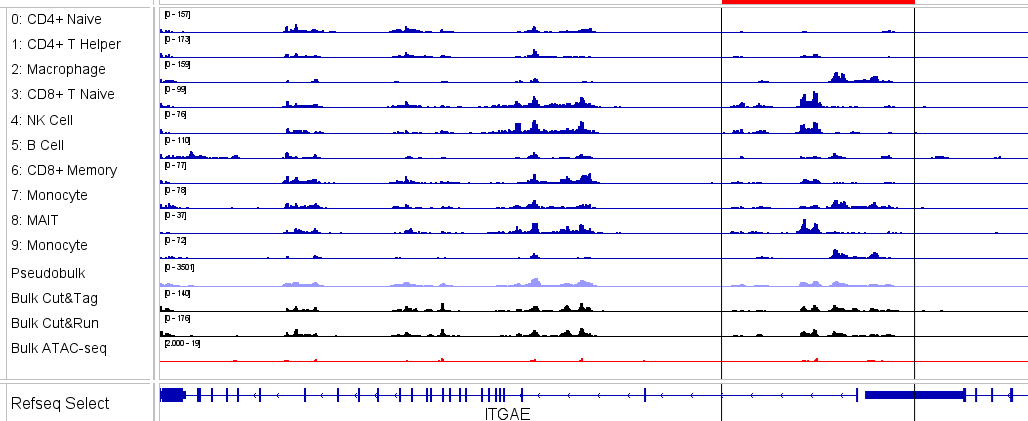Select the "6: CD8+ Memory" track name

[64, 170]
